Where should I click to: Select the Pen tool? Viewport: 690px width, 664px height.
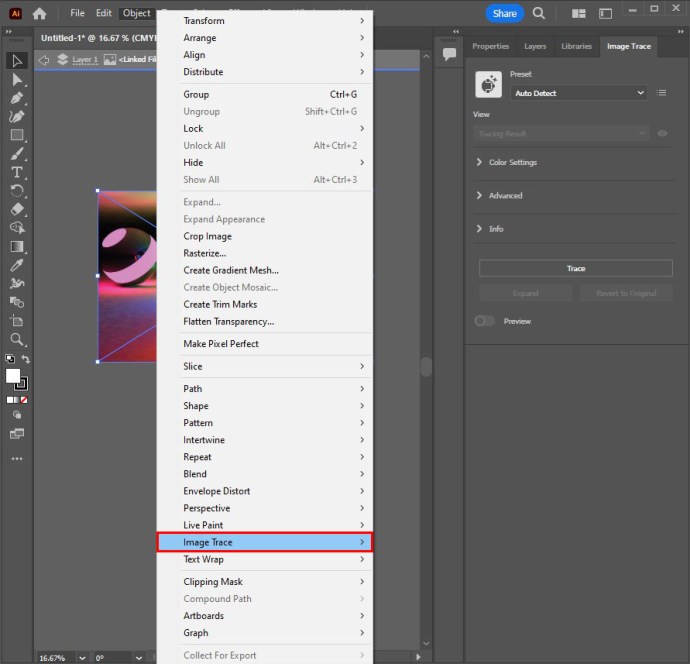(17, 98)
